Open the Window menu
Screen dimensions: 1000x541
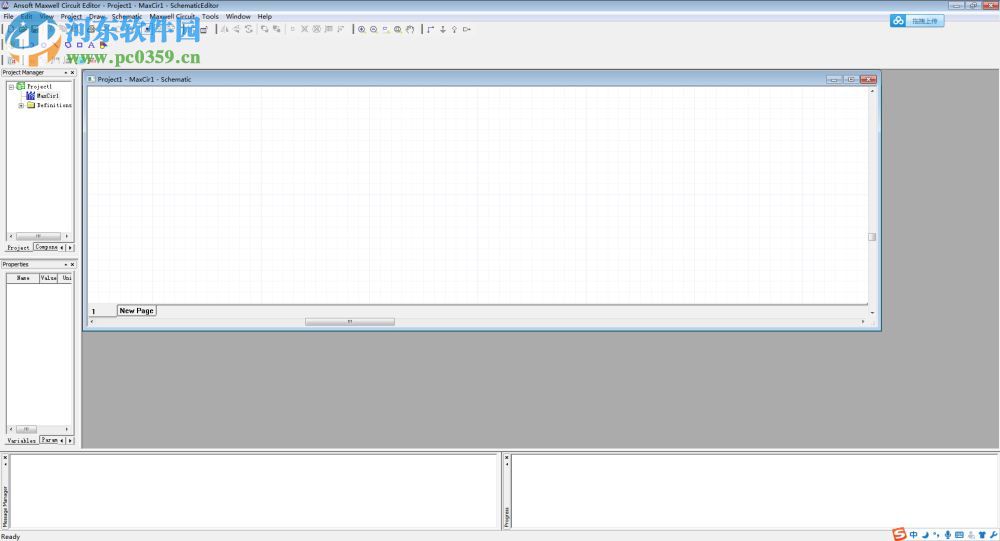pyautogui.click(x=238, y=17)
